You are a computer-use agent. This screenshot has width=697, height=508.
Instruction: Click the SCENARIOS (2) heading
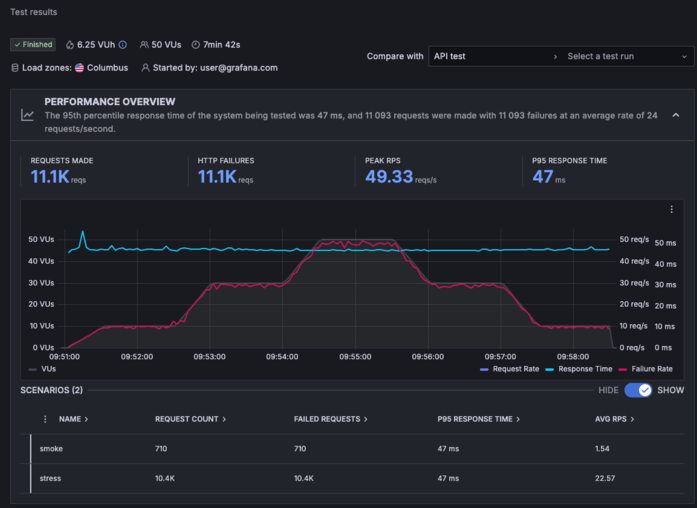click(52, 390)
